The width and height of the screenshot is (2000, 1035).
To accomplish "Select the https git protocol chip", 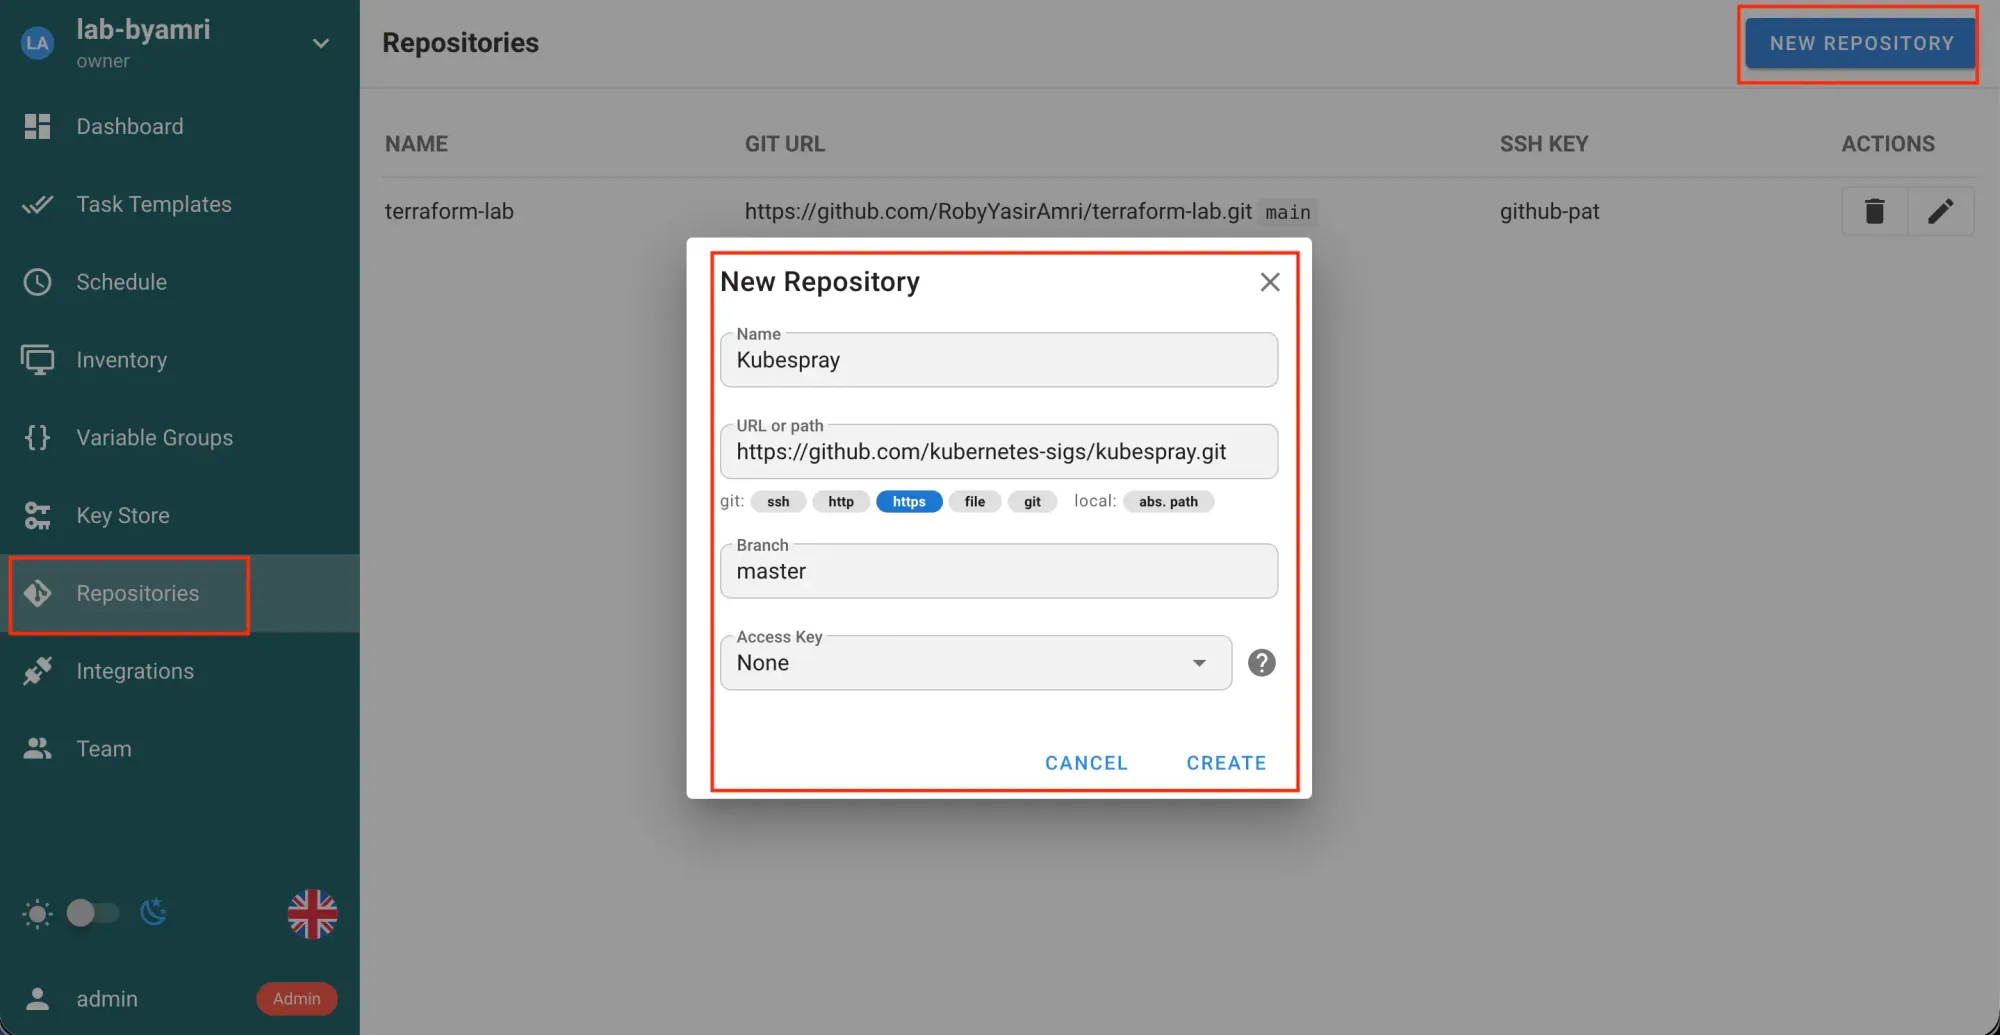I will point(908,501).
